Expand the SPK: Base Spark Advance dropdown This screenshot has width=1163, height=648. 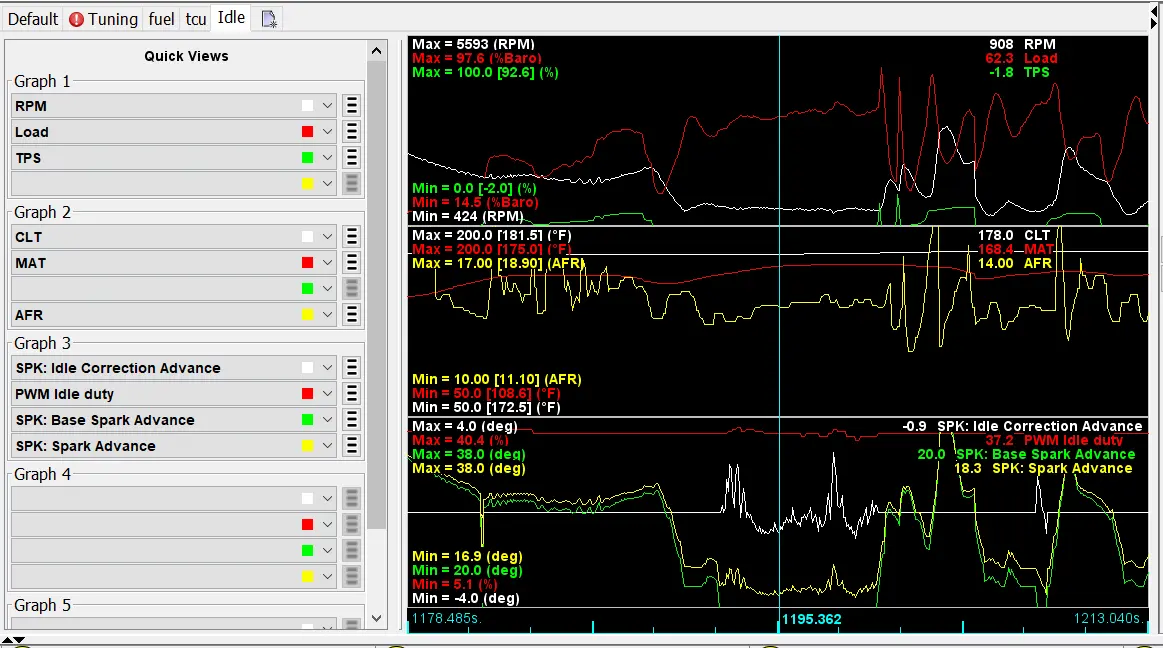pyautogui.click(x=327, y=420)
